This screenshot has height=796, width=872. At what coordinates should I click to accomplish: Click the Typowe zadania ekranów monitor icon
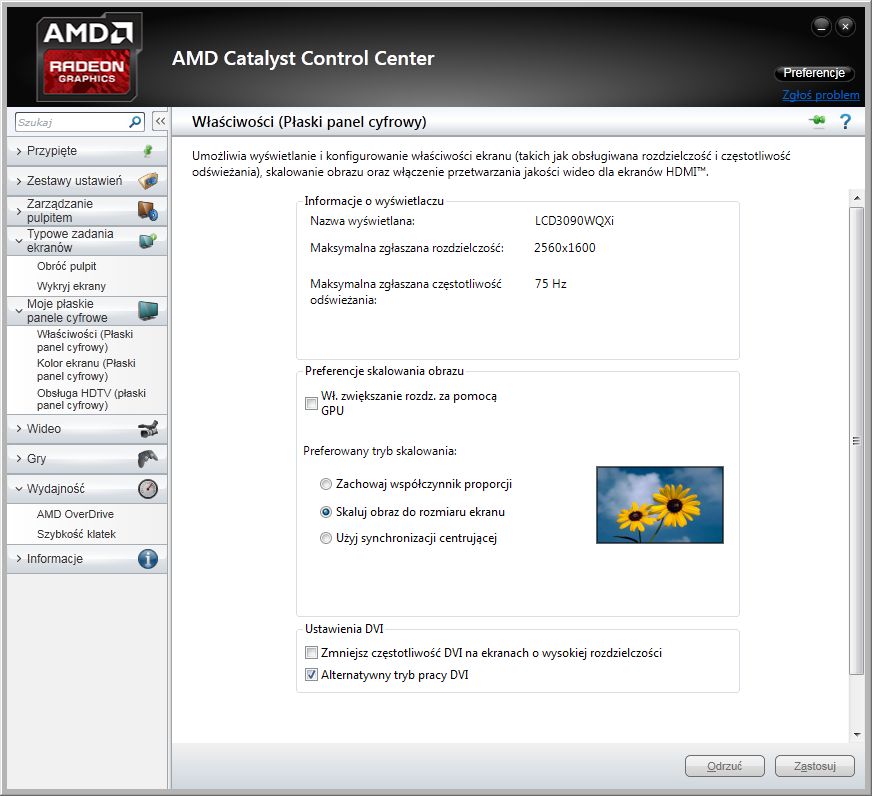tap(148, 240)
